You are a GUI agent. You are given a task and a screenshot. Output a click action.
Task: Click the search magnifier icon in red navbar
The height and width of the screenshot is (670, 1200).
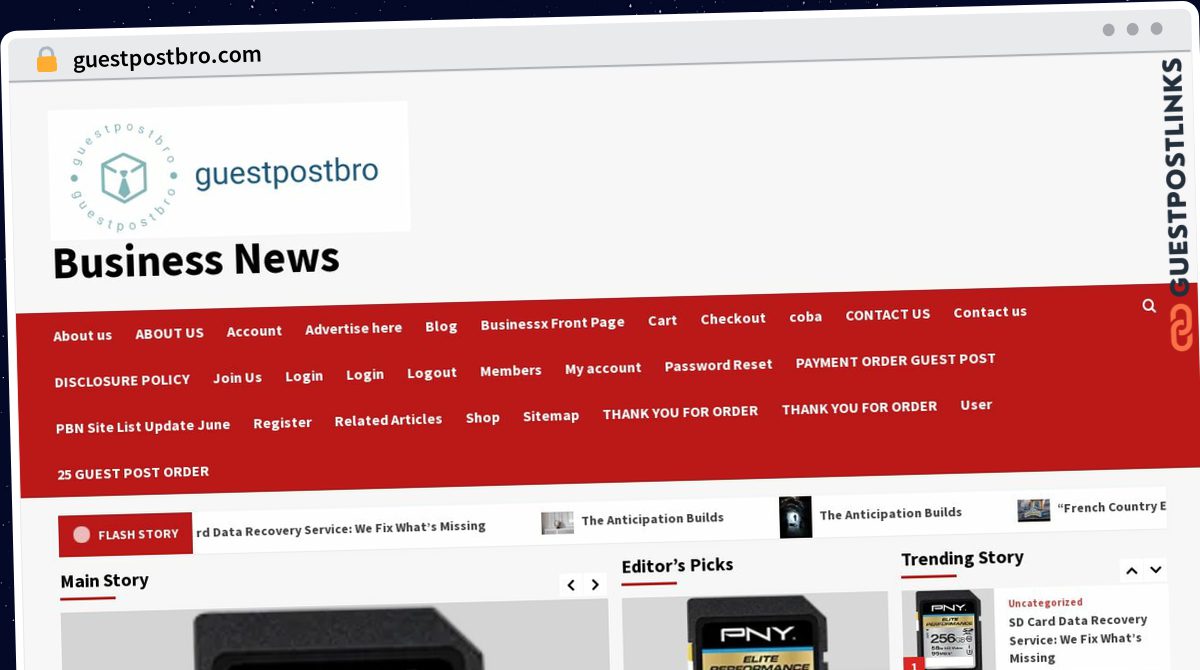click(x=1149, y=306)
